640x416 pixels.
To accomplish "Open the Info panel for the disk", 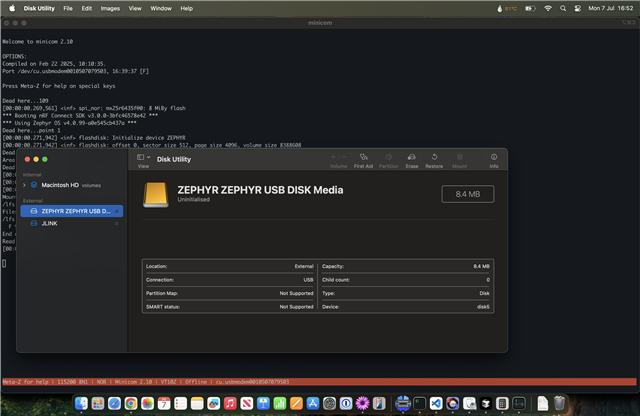I will pos(494,161).
